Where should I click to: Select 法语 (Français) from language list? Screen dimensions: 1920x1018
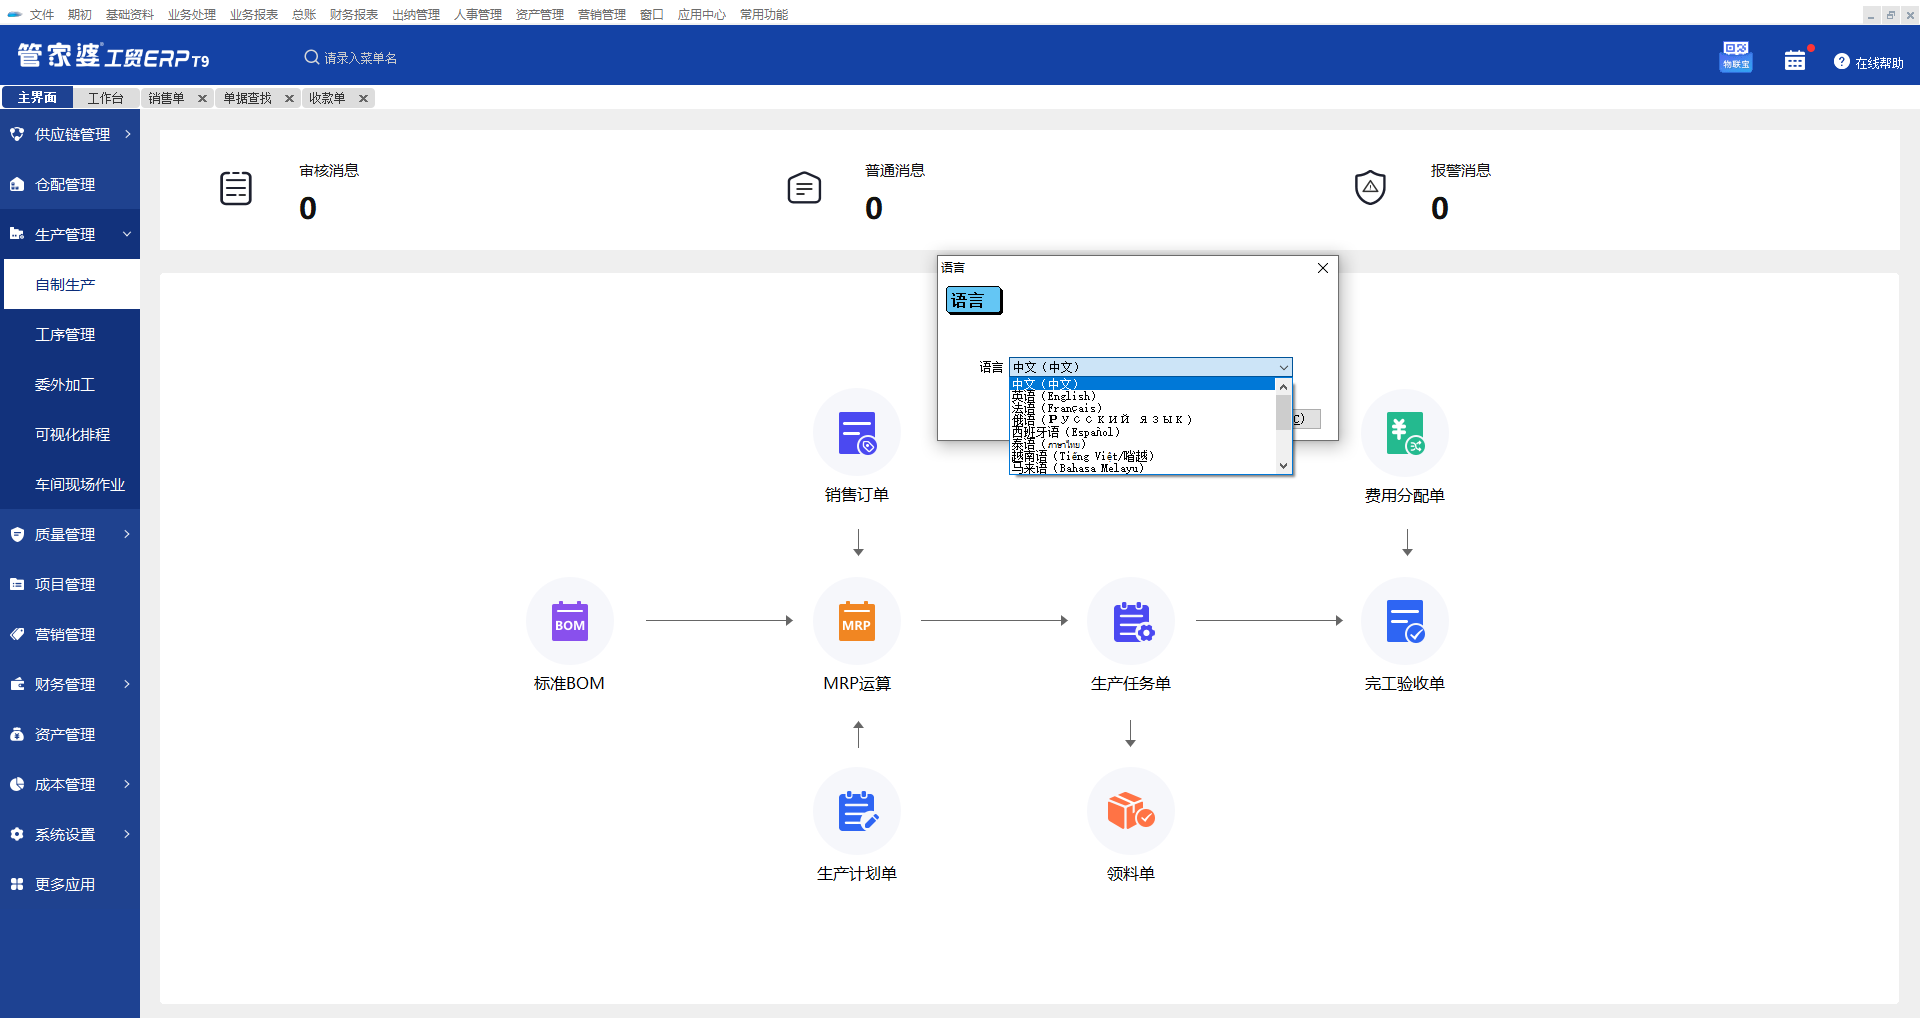1143,408
